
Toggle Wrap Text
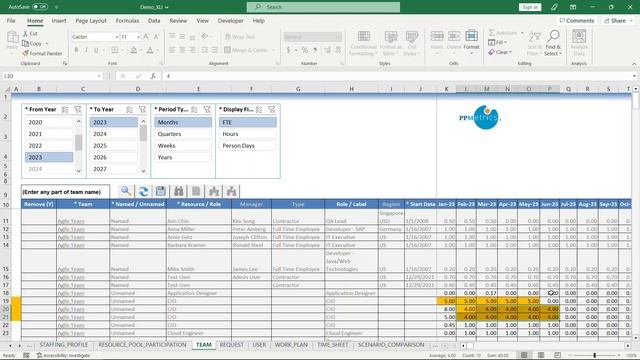[x=240, y=37]
